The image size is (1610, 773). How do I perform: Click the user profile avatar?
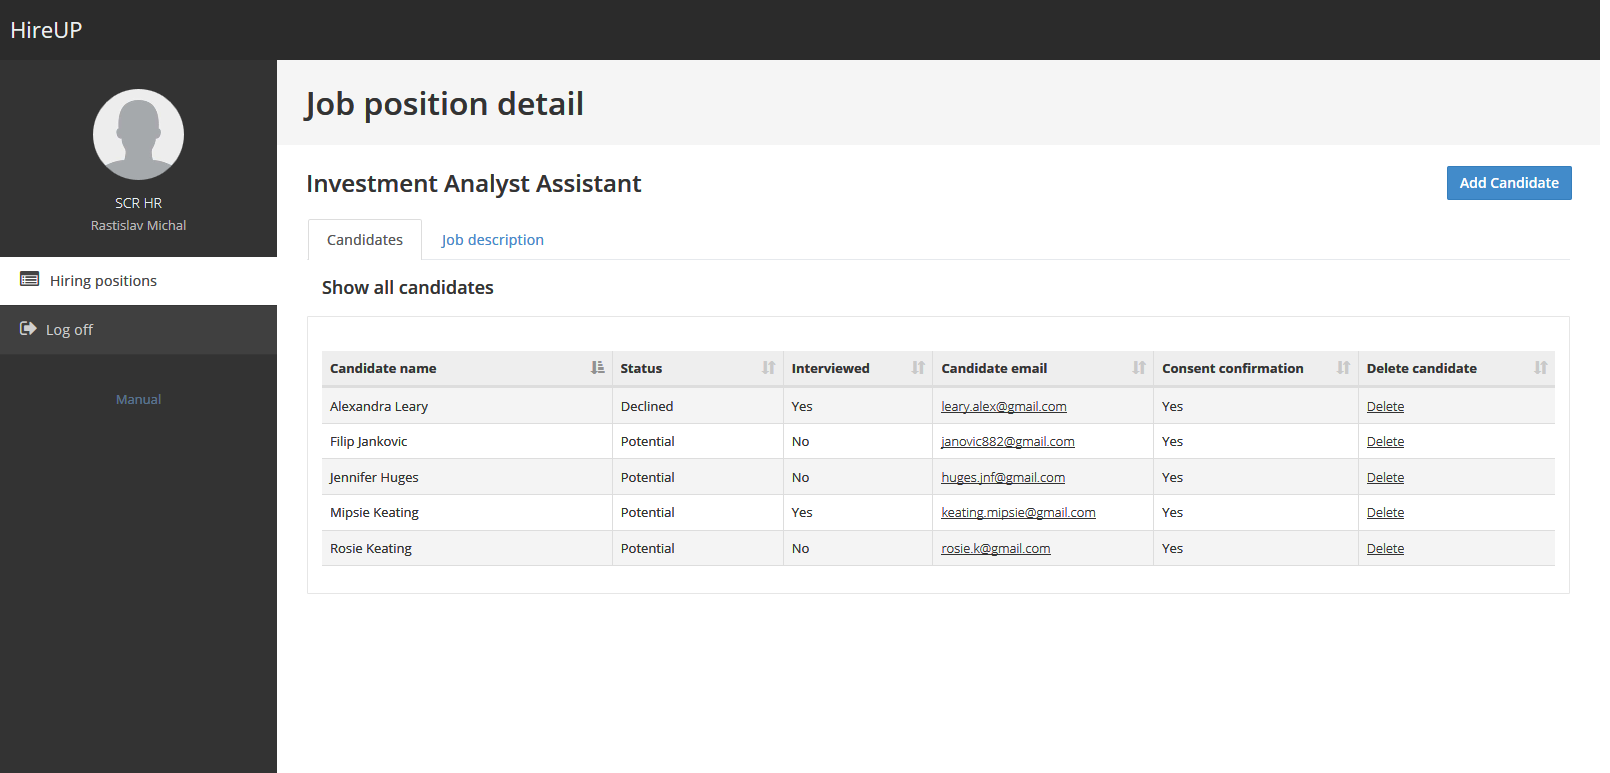138,135
